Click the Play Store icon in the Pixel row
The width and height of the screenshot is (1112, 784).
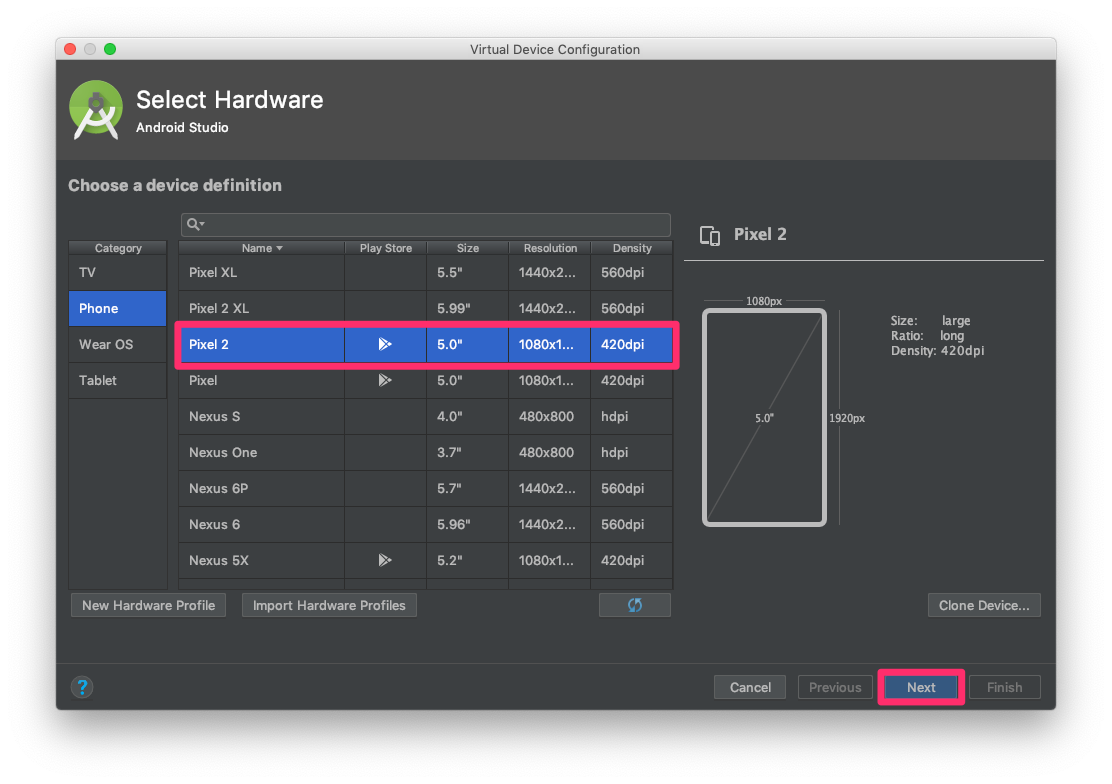tap(385, 380)
